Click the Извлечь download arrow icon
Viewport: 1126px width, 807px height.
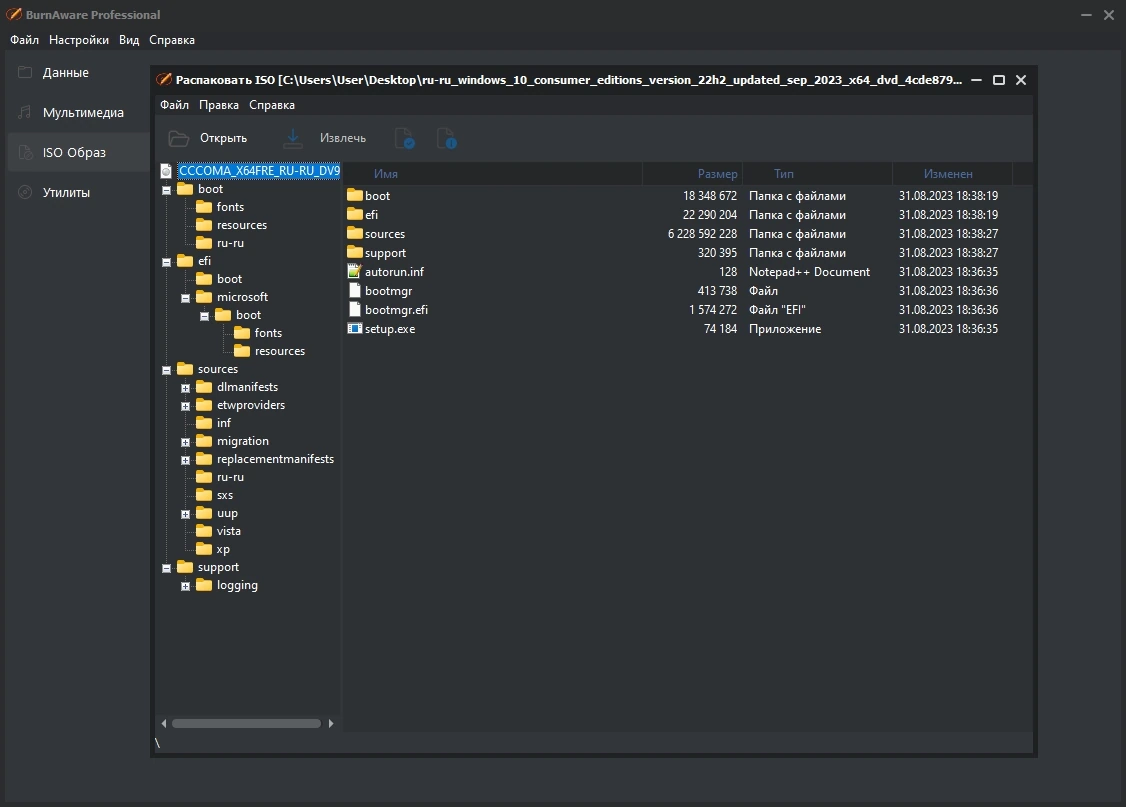coord(293,138)
